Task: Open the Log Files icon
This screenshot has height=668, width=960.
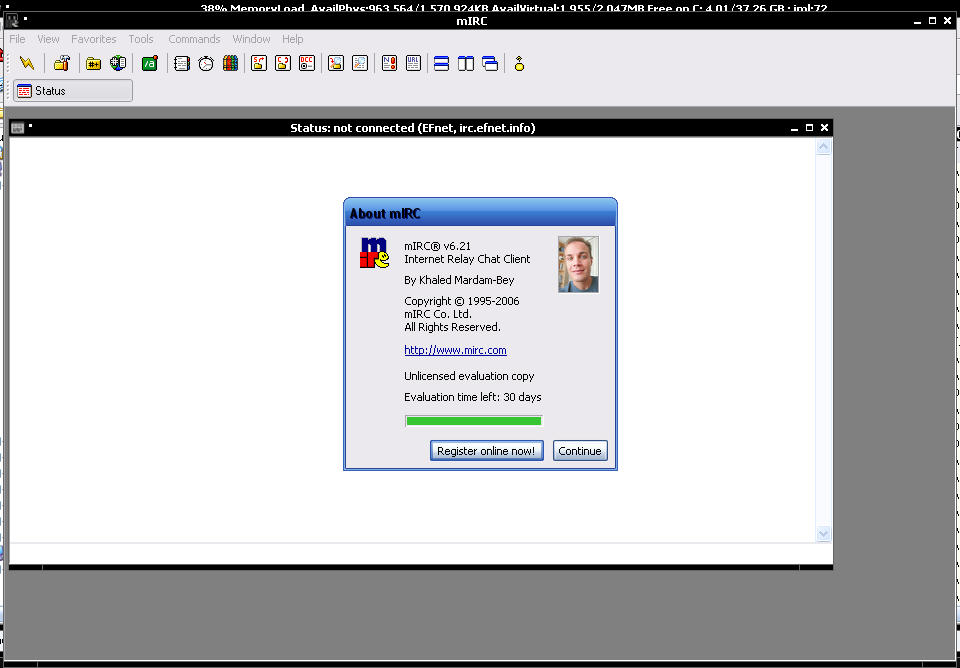Action: [x=360, y=63]
